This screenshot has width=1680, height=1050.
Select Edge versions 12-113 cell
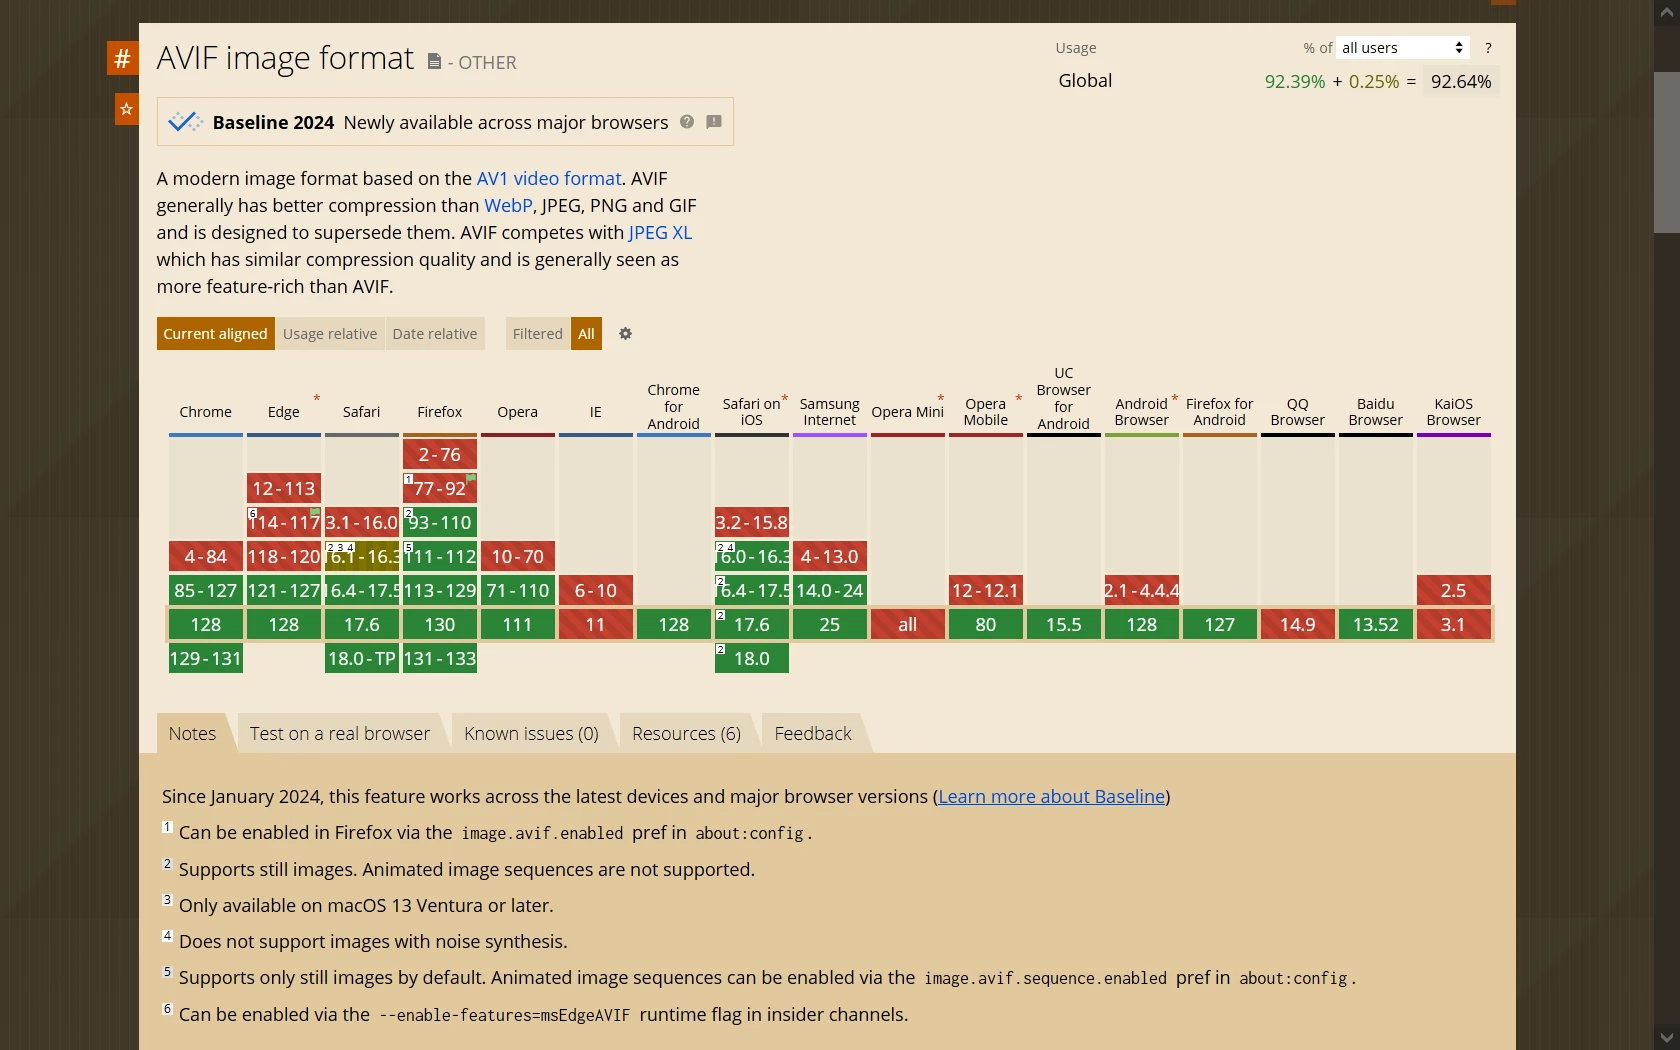pyautogui.click(x=284, y=488)
